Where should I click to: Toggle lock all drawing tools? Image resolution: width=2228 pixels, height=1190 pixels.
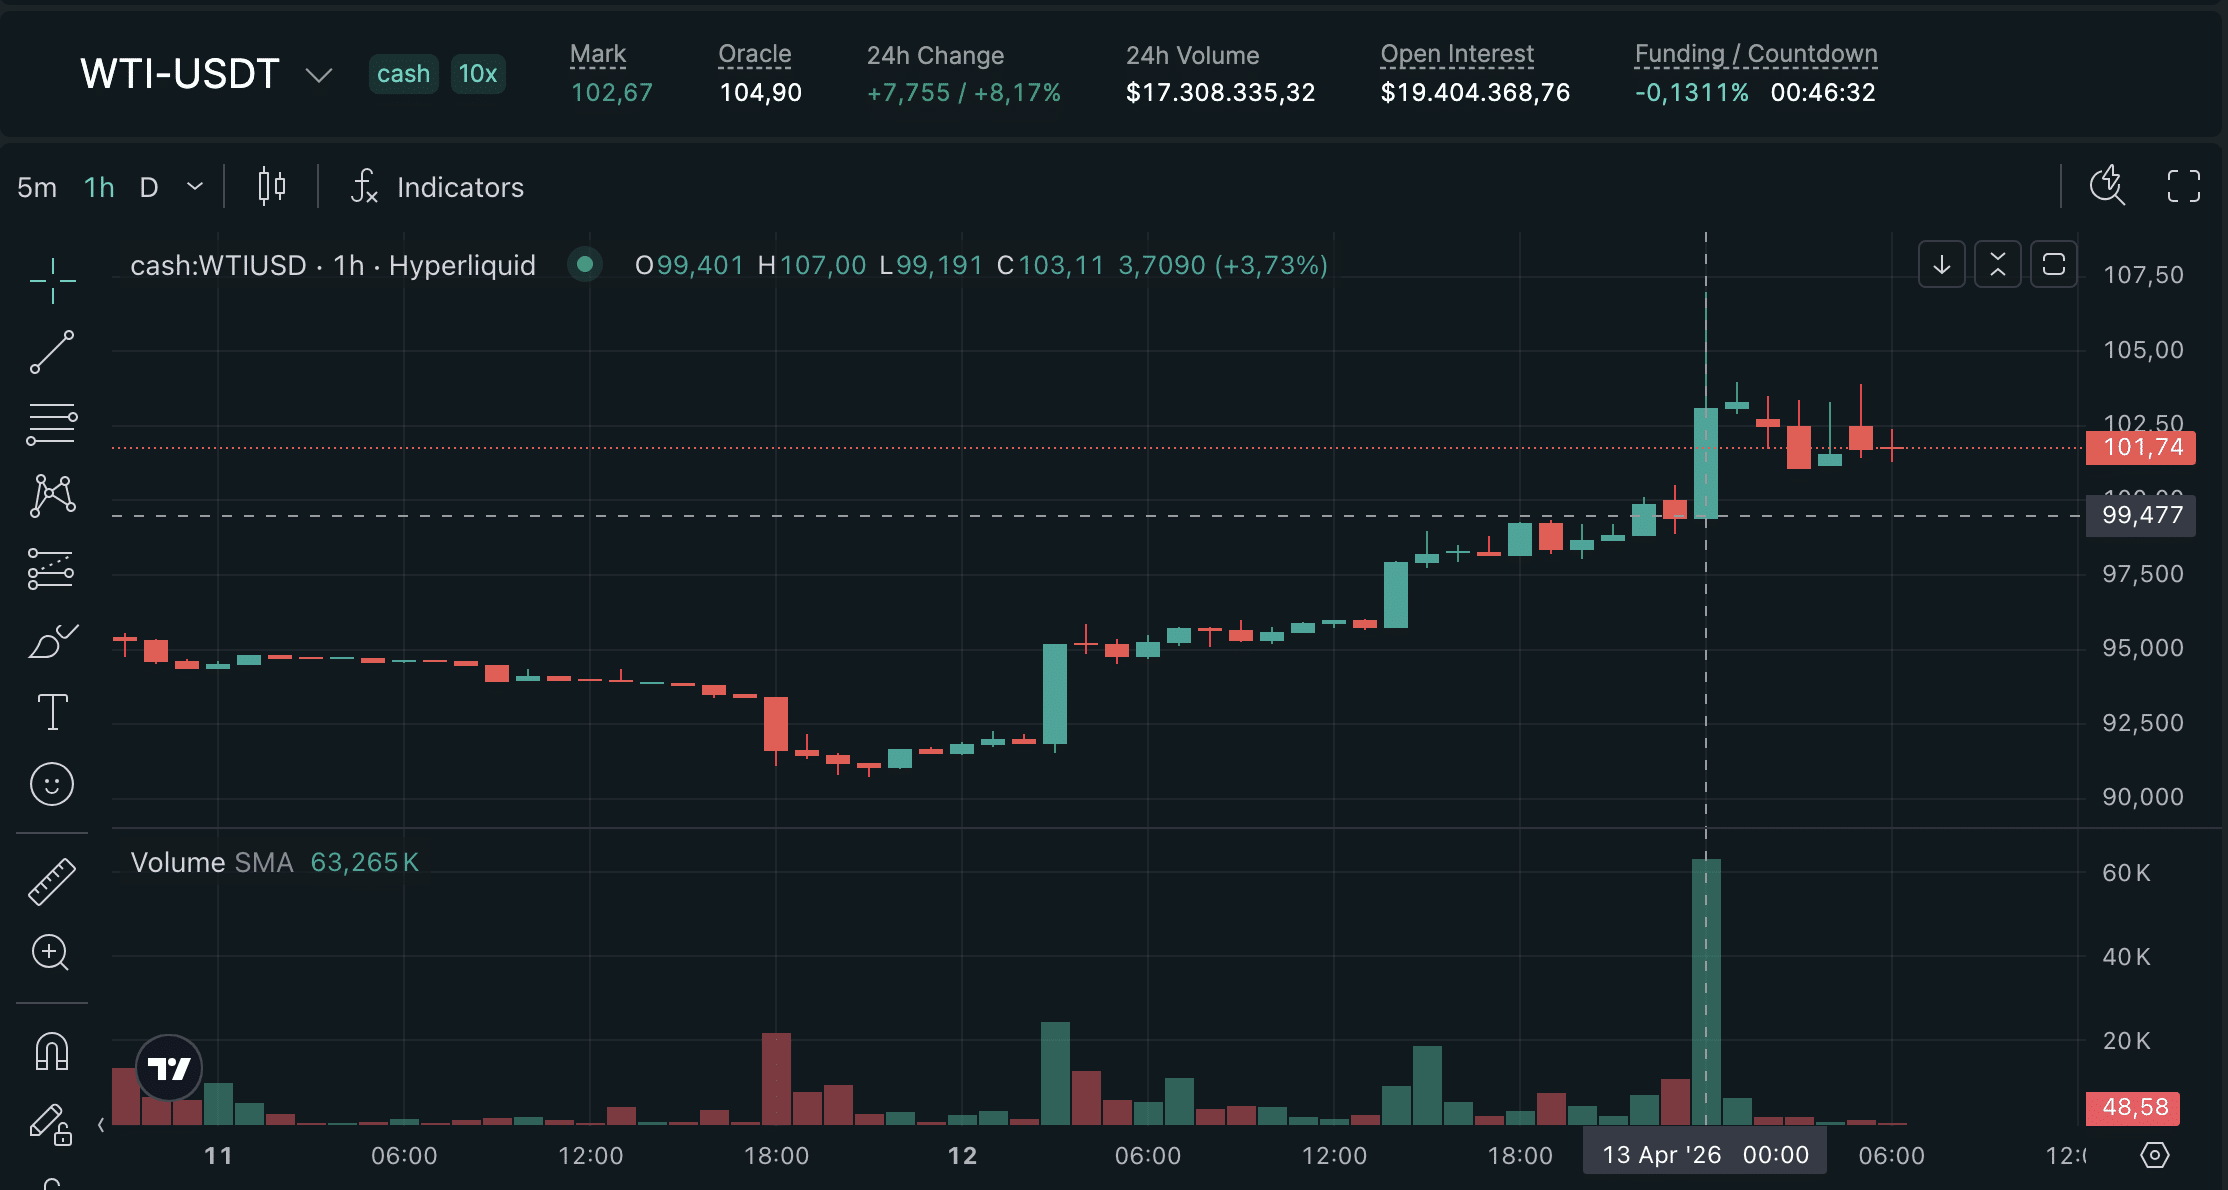tap(52, 1124)
